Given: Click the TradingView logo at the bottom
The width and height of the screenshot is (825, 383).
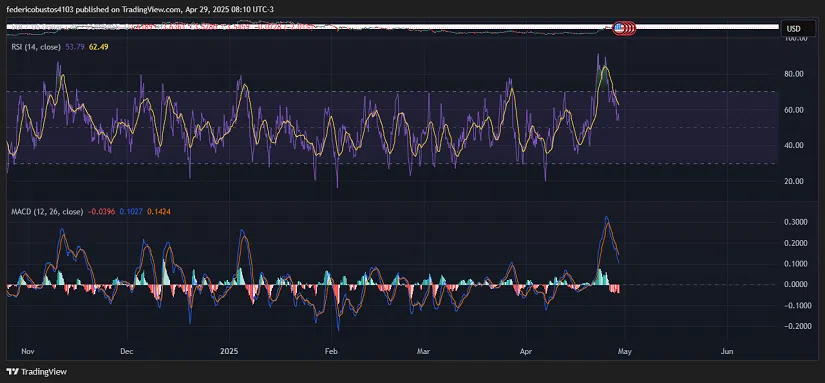Looking at the screenshot, I should [x=37, y=372].
